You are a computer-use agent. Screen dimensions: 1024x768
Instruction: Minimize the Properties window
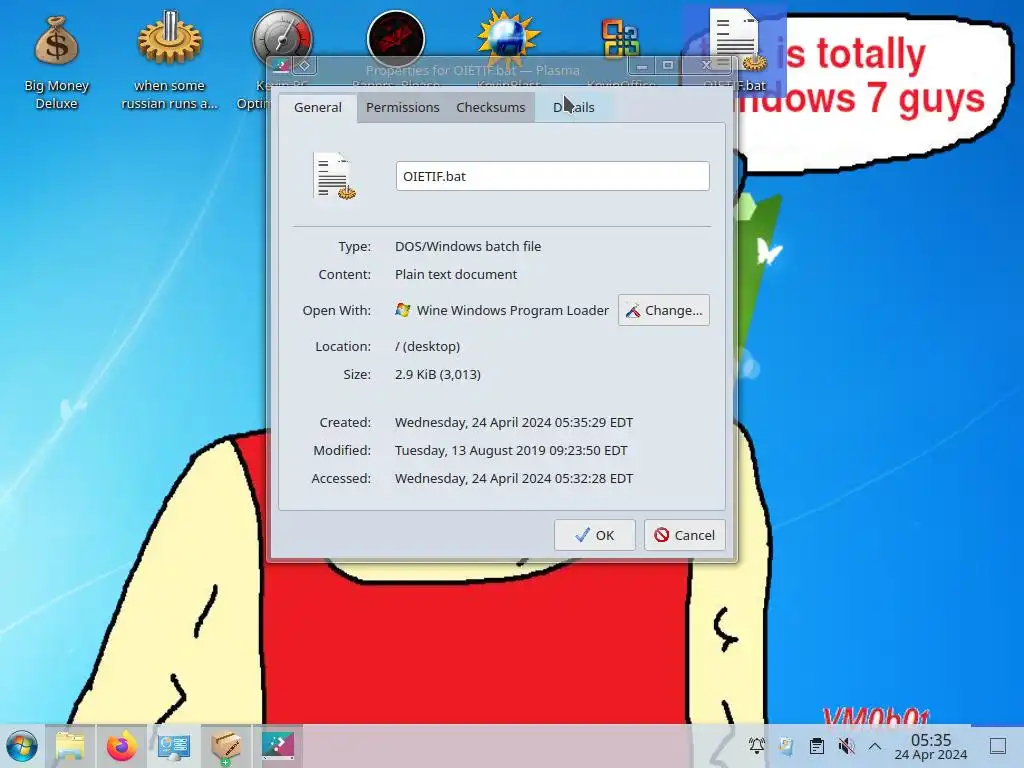click(643, 65)
